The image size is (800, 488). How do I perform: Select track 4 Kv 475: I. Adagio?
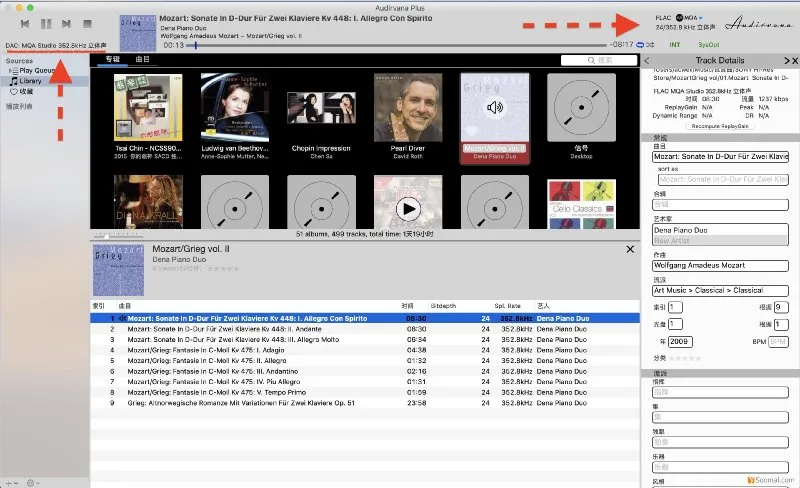tap(365, 350)
